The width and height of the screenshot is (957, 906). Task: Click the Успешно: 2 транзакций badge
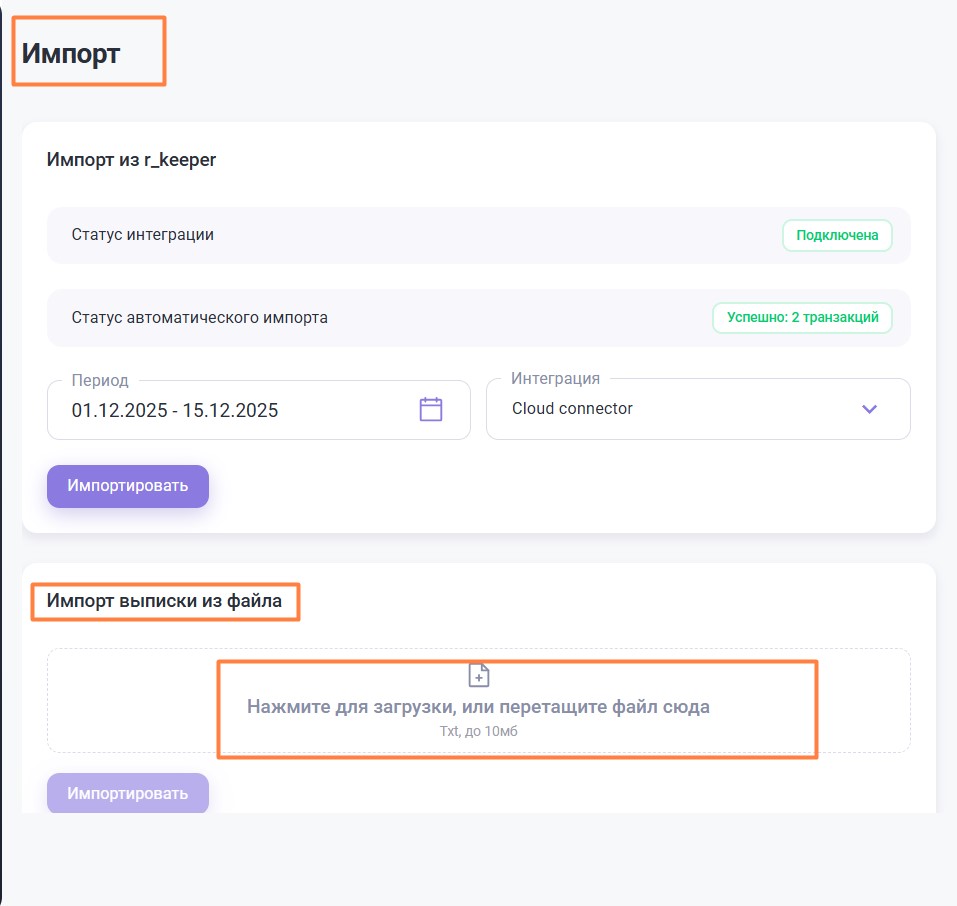click(x=802, y=318)
